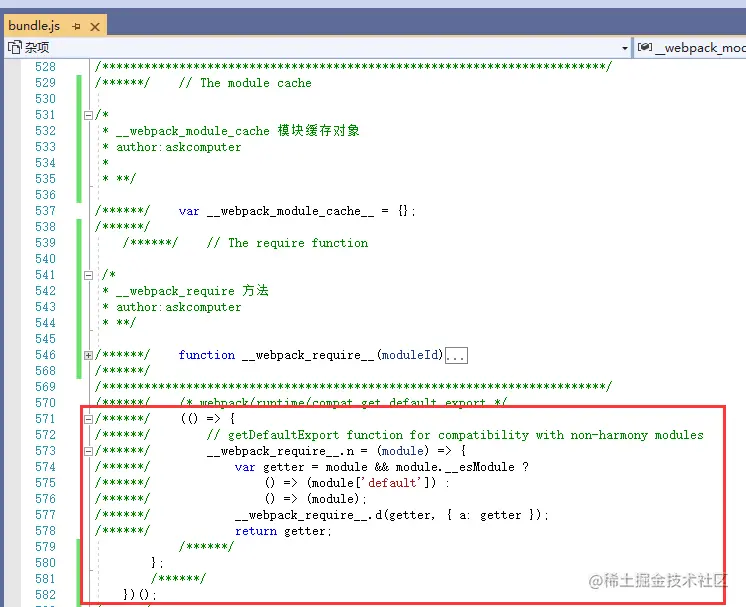Click the member icon beside __webpack_mod

[645, 47]
